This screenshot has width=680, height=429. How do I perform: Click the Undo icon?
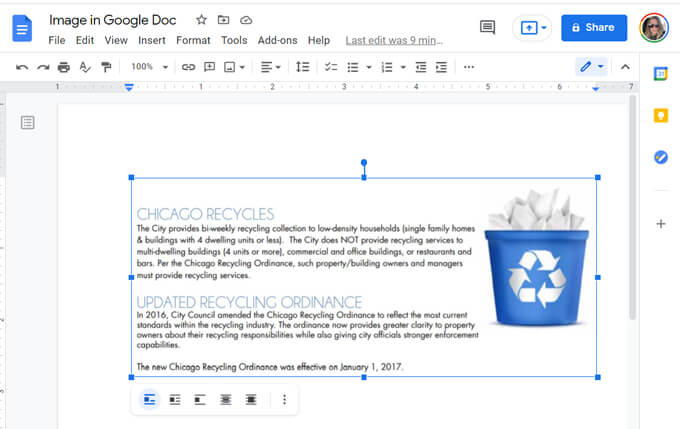click(x=22, y=67)
